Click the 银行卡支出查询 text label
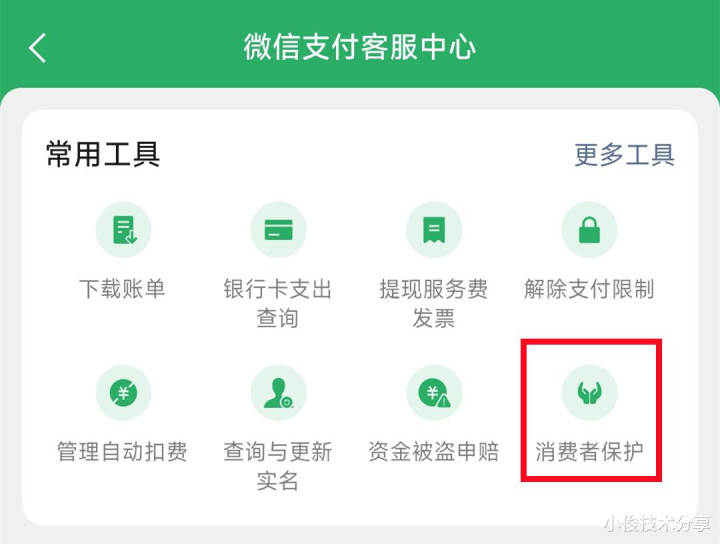The height and width of the screenshot is (544, 720). tap(278, 303)
